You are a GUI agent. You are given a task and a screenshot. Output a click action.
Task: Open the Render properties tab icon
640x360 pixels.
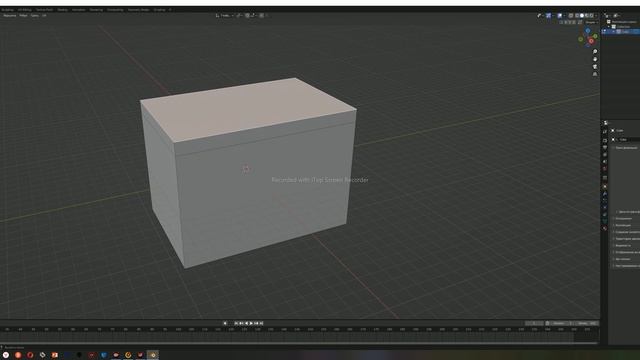[x=605, y=140]
